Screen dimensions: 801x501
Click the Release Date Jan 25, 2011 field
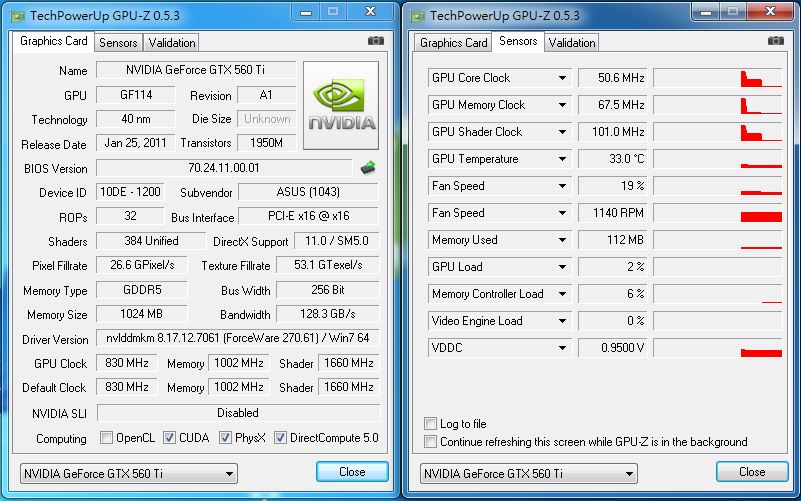tap(135, 143)
